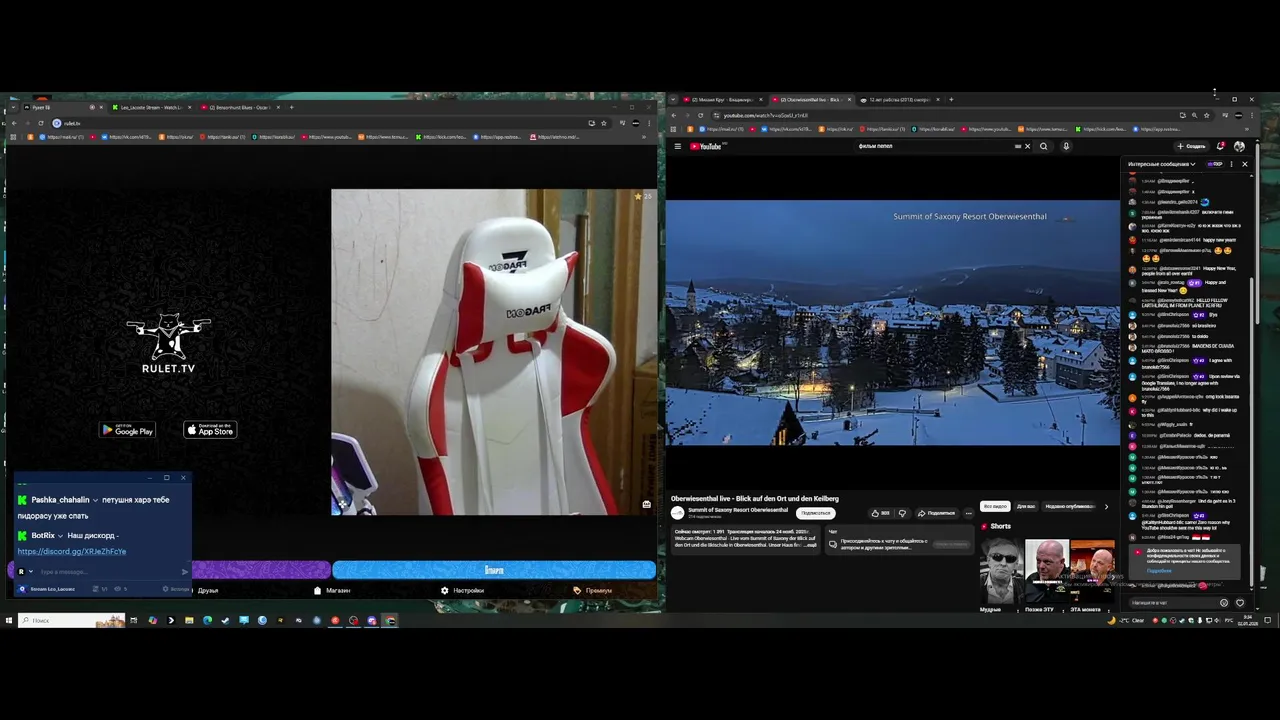This screenshot has height=720, width=1280.
Task: Open File Explorer from taskbar
Action: point(189,620)
